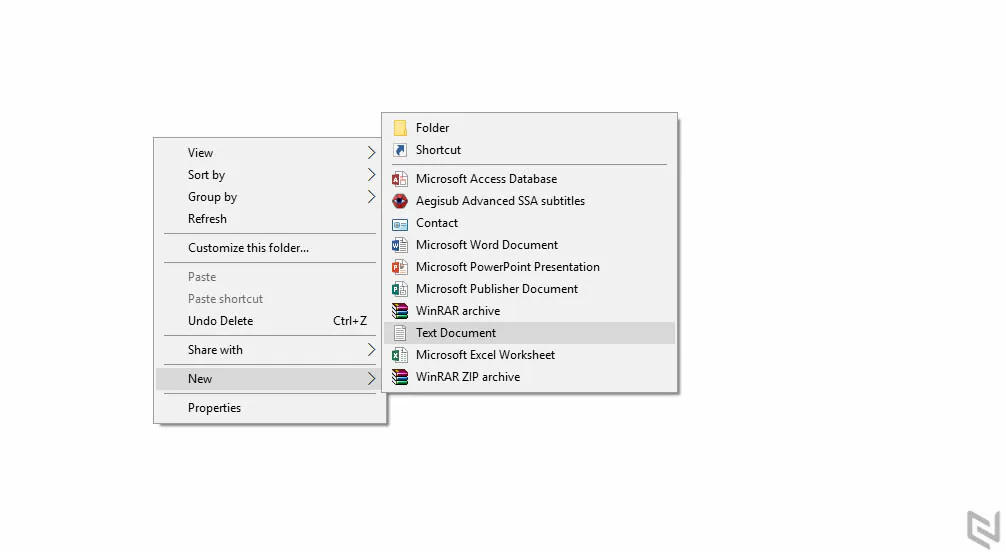1006x552 pixels.
Task: Click the WinRAR ZIP archive icon
Action: click(x=400, y=377)
